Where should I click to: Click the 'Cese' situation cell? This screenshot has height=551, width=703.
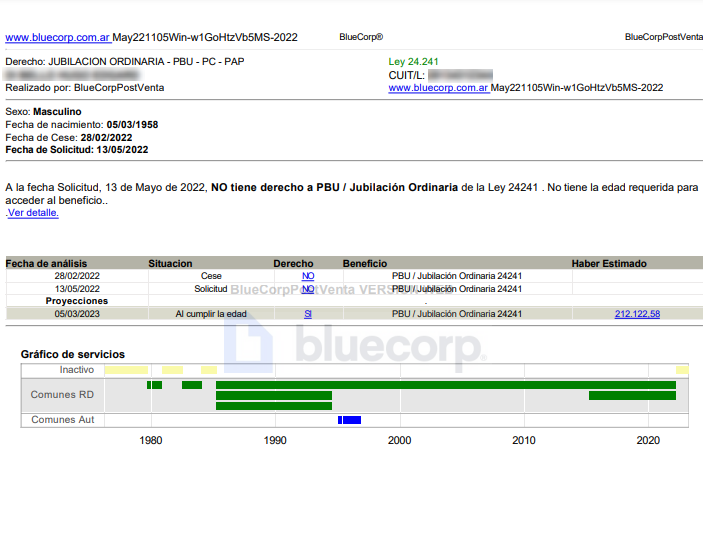(211, 276)
